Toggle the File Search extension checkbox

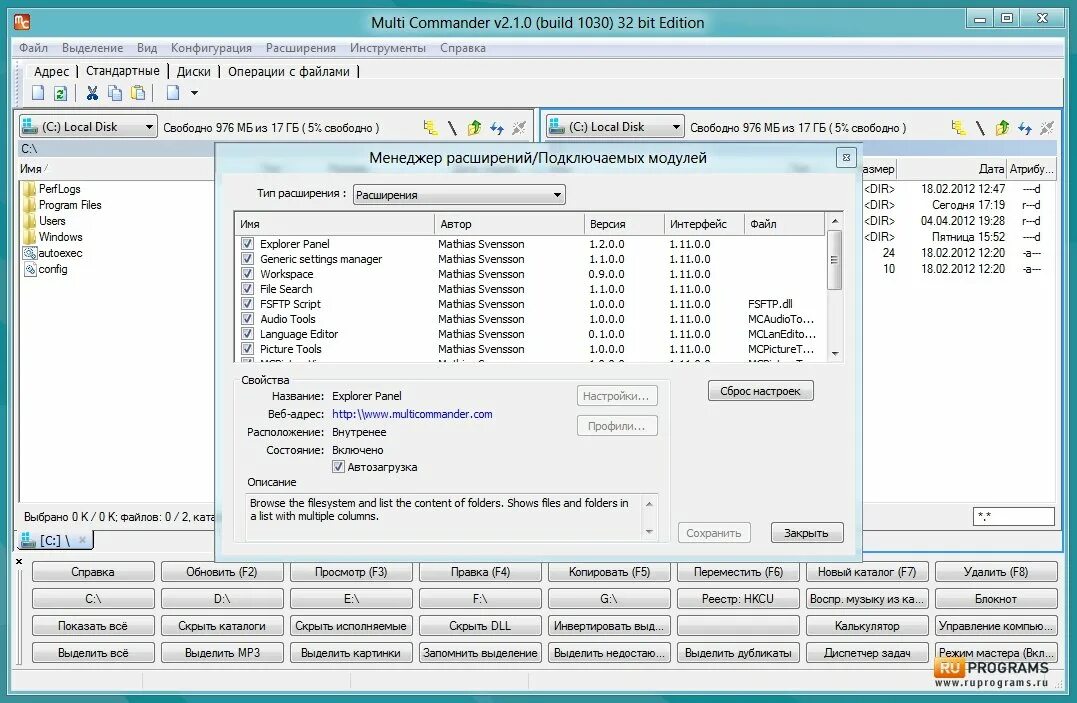tap(247, 289)
